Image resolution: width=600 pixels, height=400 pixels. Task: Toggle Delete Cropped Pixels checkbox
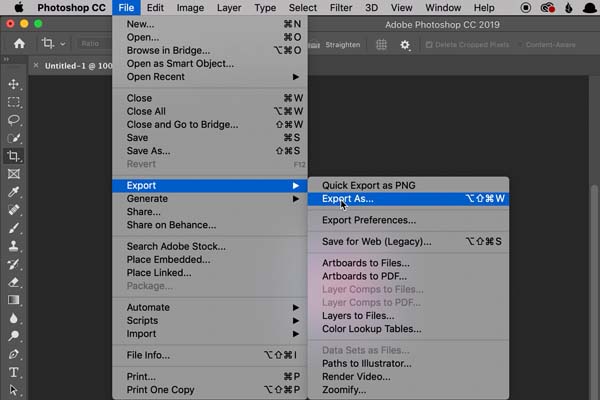[429, 45]
